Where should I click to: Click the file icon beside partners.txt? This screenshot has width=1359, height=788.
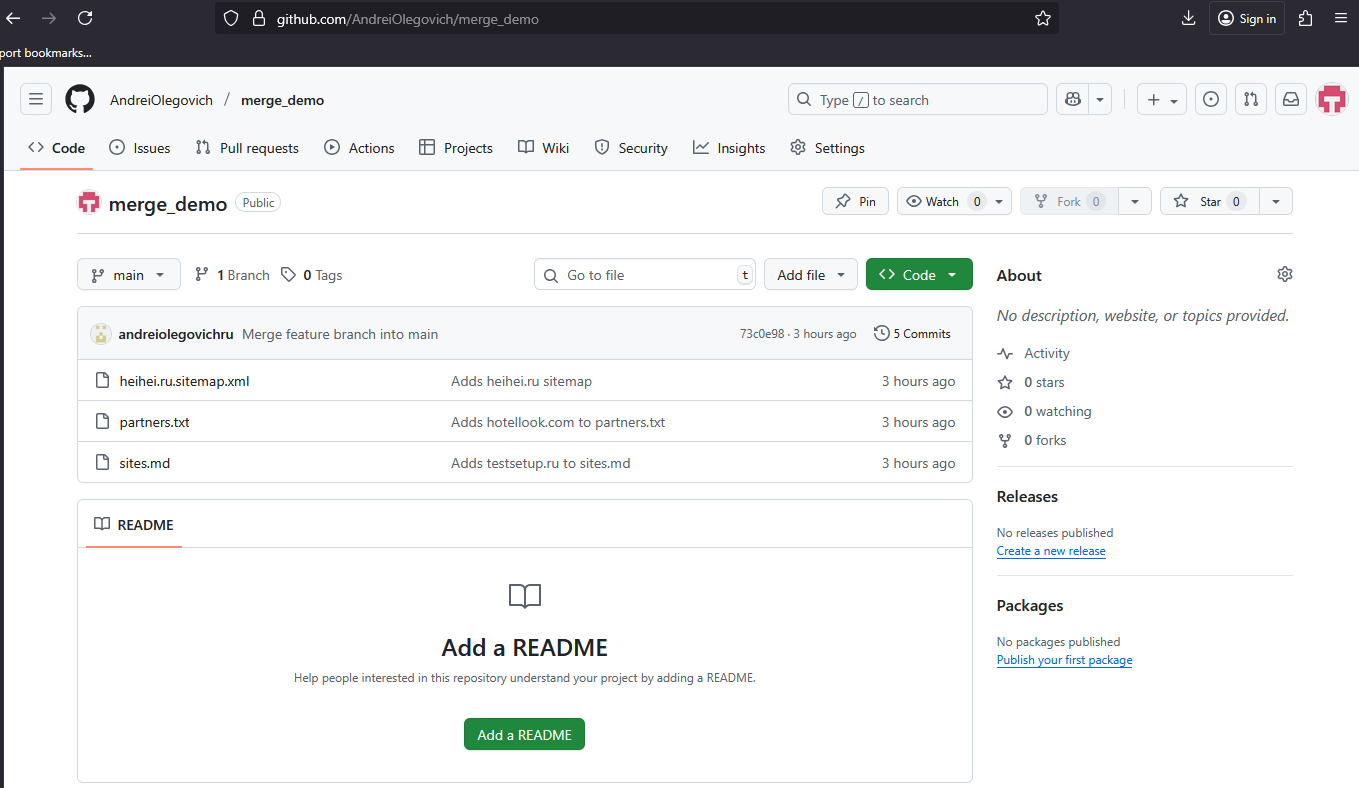click(x=101, y=421)
